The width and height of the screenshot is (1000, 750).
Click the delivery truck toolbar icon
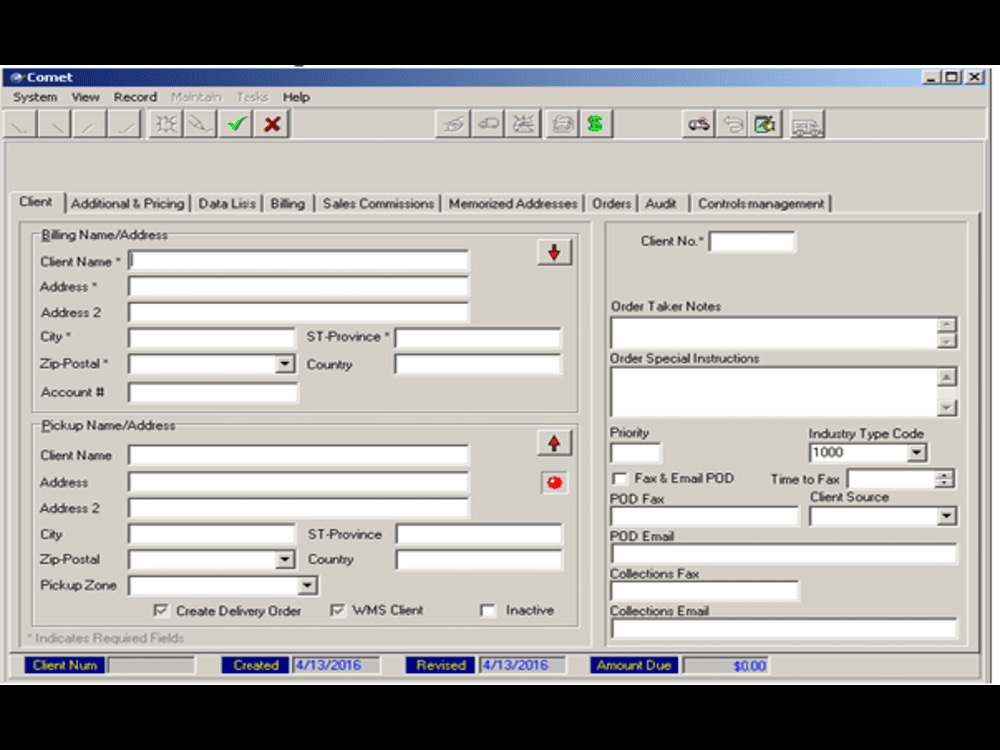pos(807,124)
